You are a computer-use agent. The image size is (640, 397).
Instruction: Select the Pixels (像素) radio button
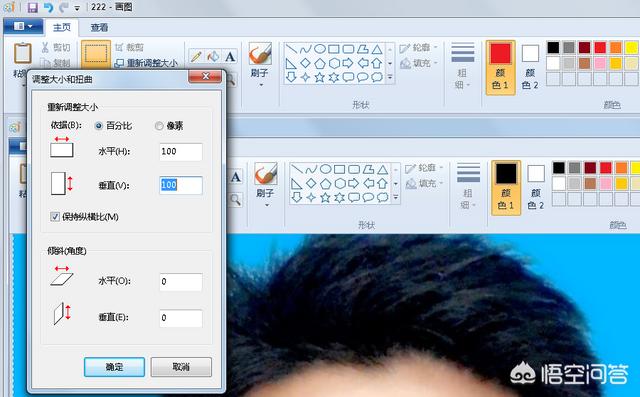click(x=159, y=126)
